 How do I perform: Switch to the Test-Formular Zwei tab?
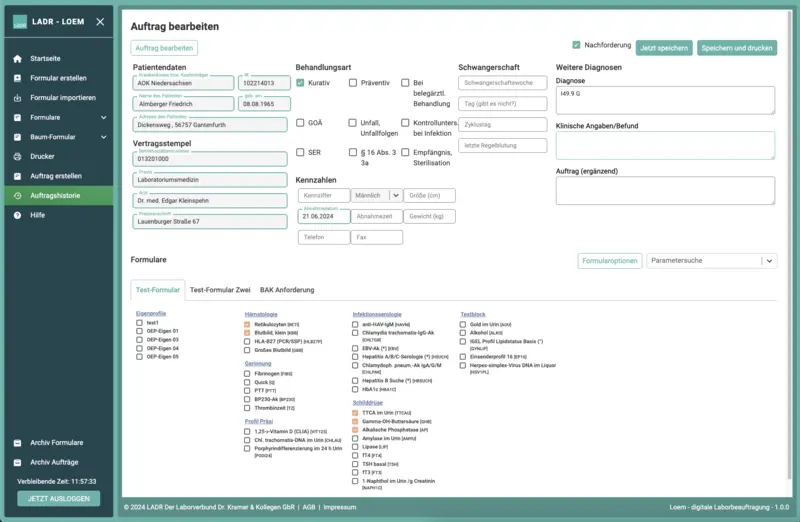pyautogui.click(x=219, y=290)
